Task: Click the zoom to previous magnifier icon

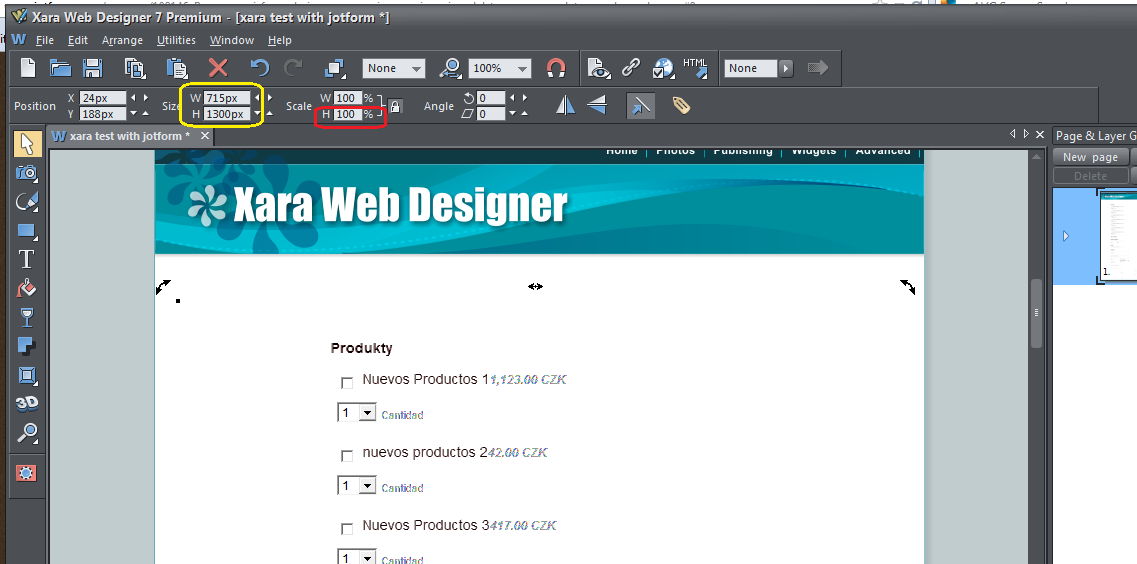Action: [451, 68]
